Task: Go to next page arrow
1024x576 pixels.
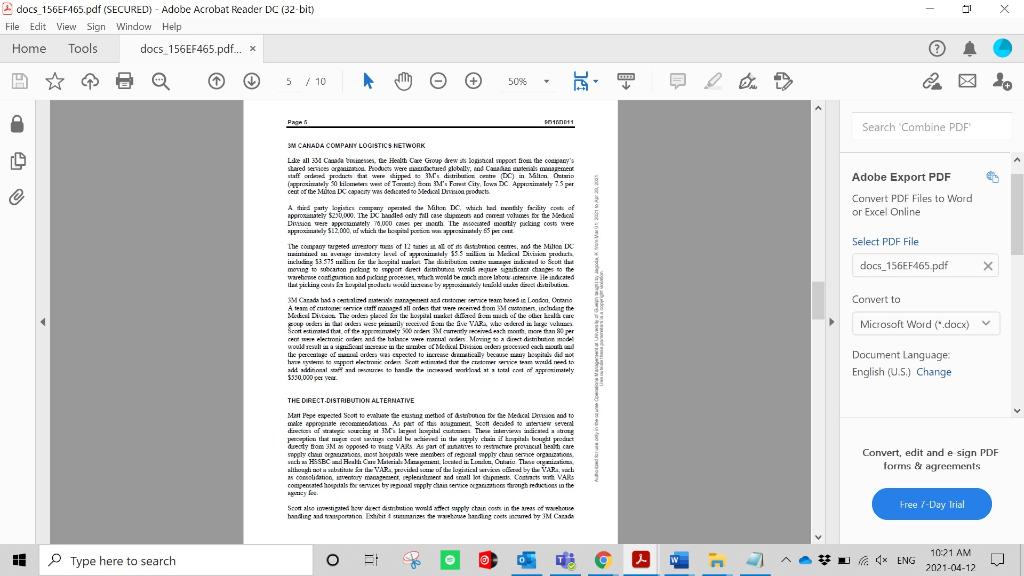Action: point(251,81)
